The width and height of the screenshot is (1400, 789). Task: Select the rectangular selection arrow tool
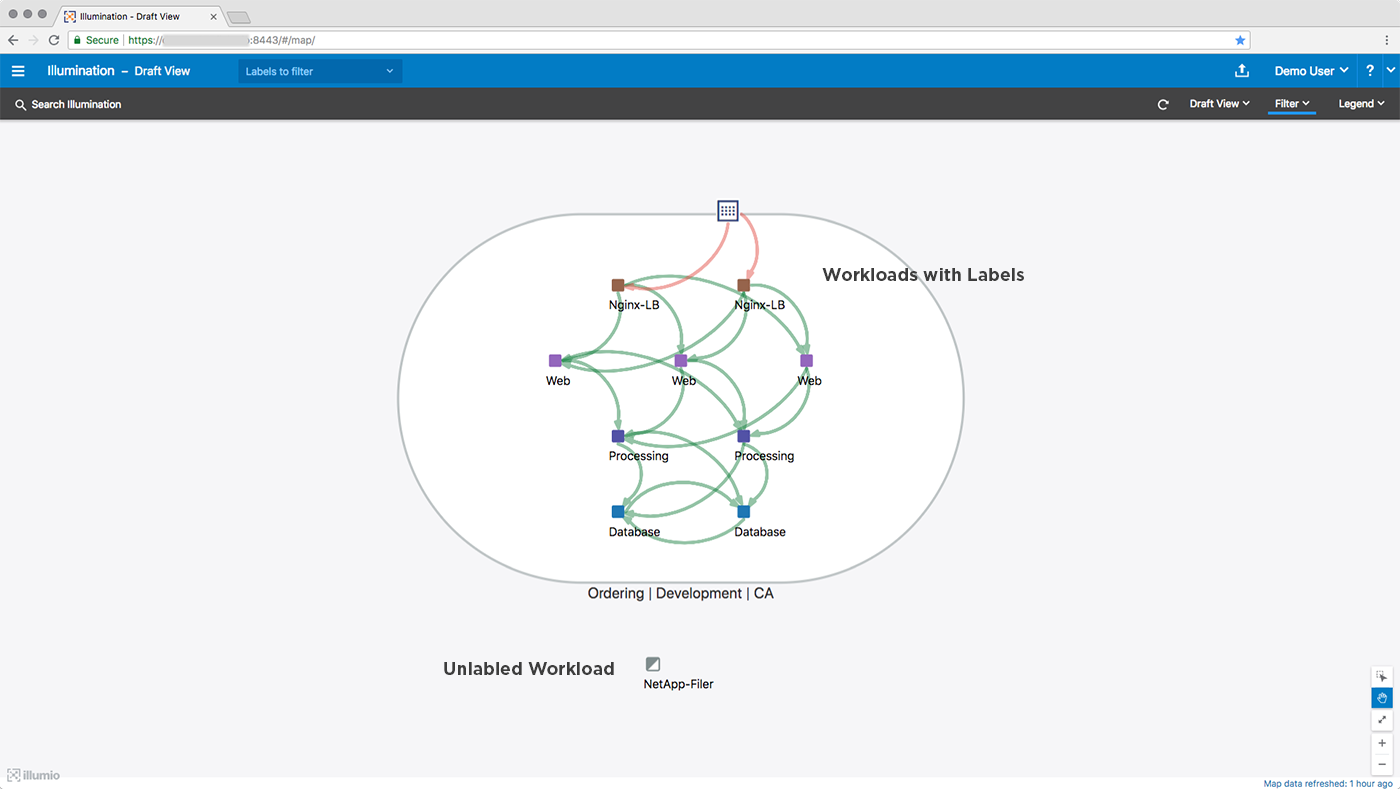[1382, 677]
